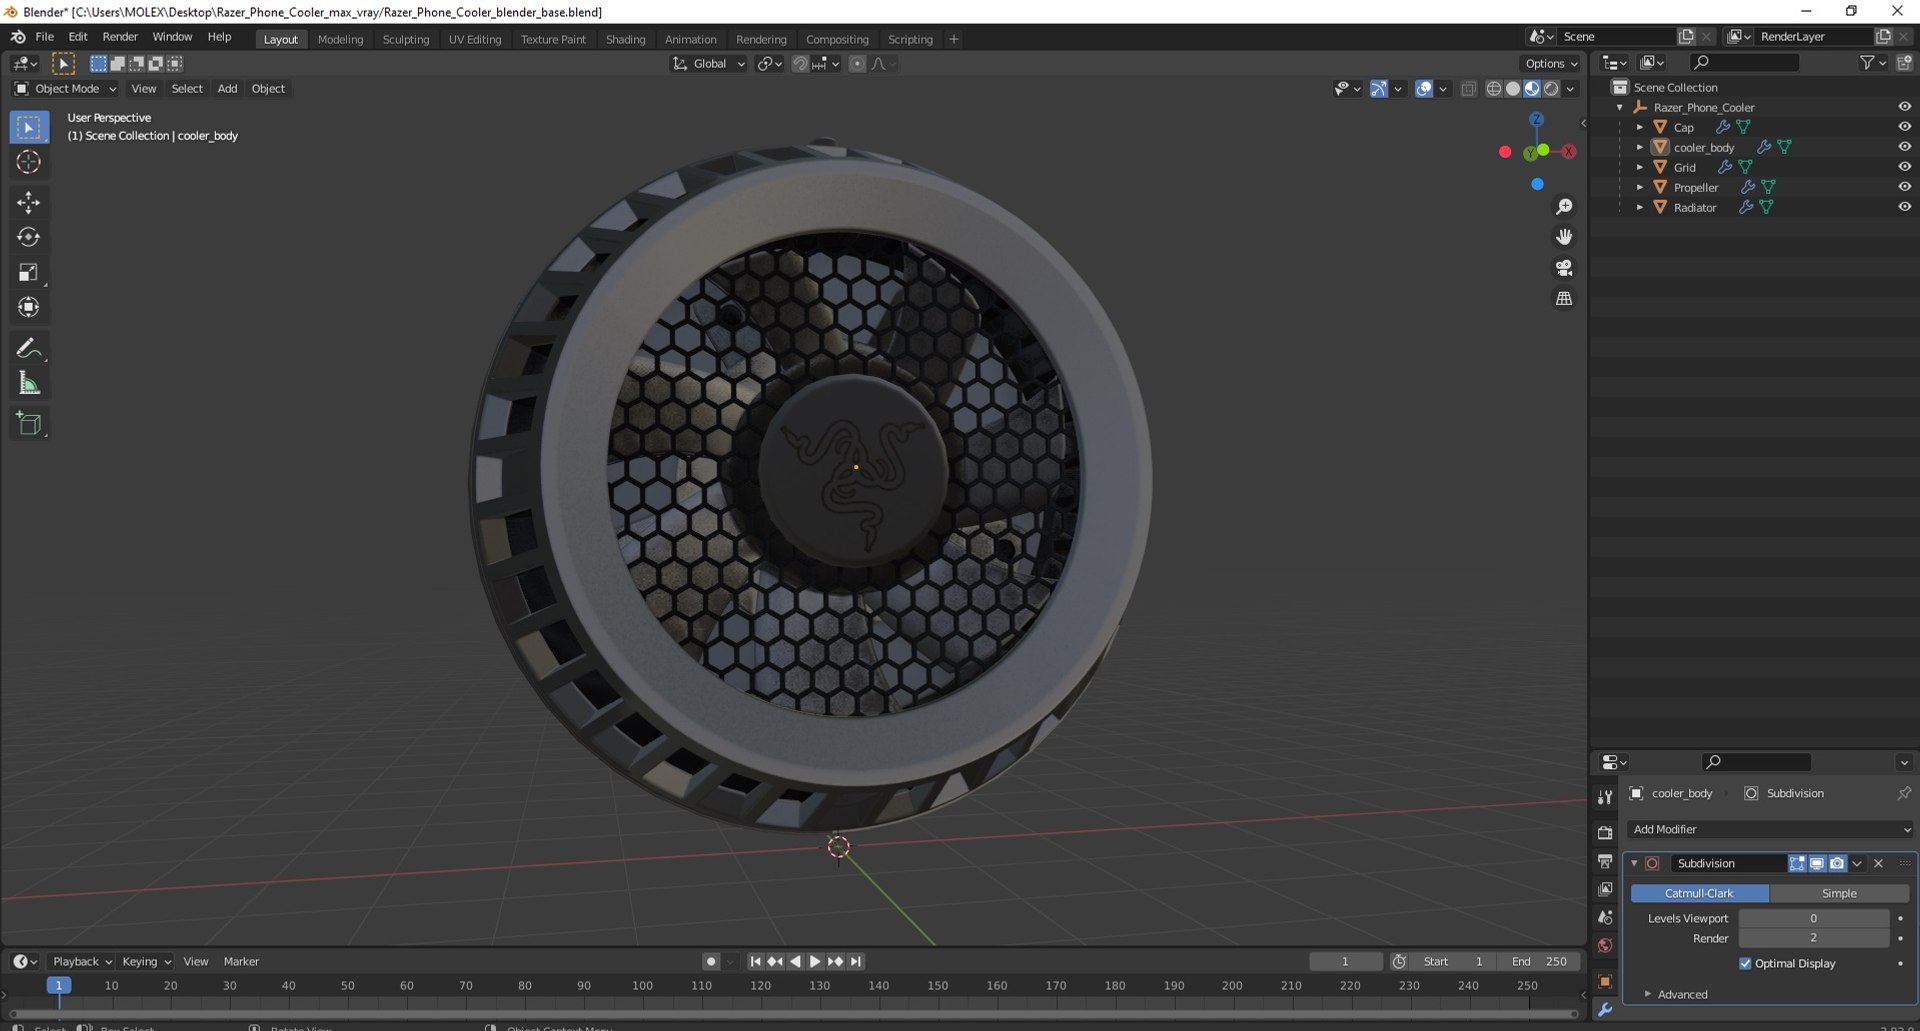1920x1031 pixels.
Task: Select the Add Cube tool
Action: [x=28, y=423]
